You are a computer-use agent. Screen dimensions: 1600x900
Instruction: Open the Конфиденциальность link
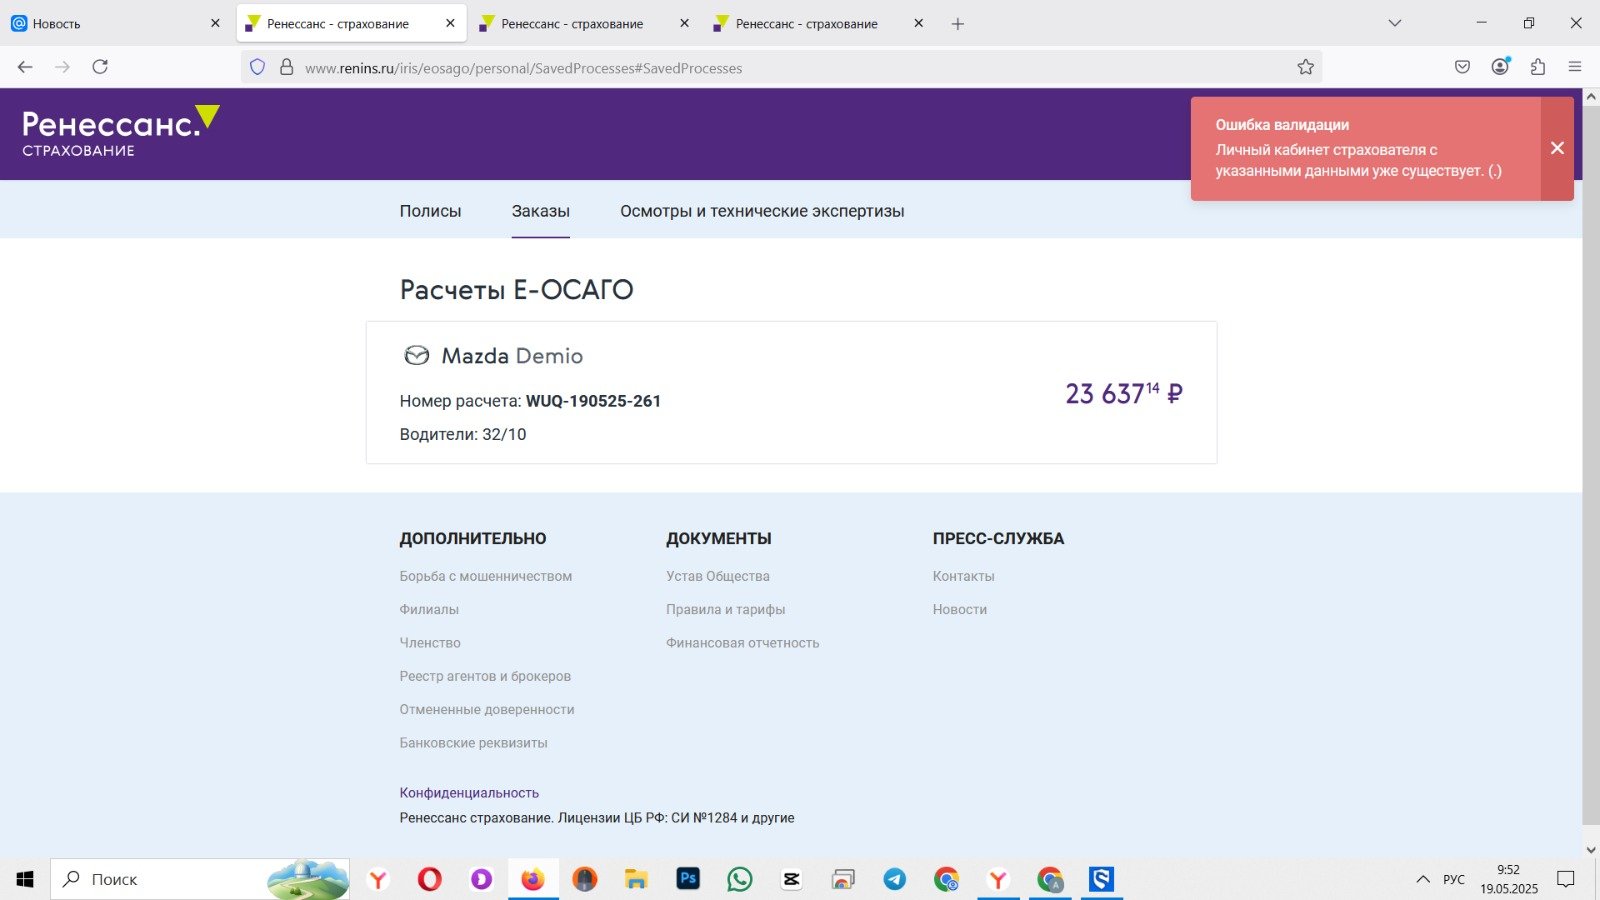[469, 792]
